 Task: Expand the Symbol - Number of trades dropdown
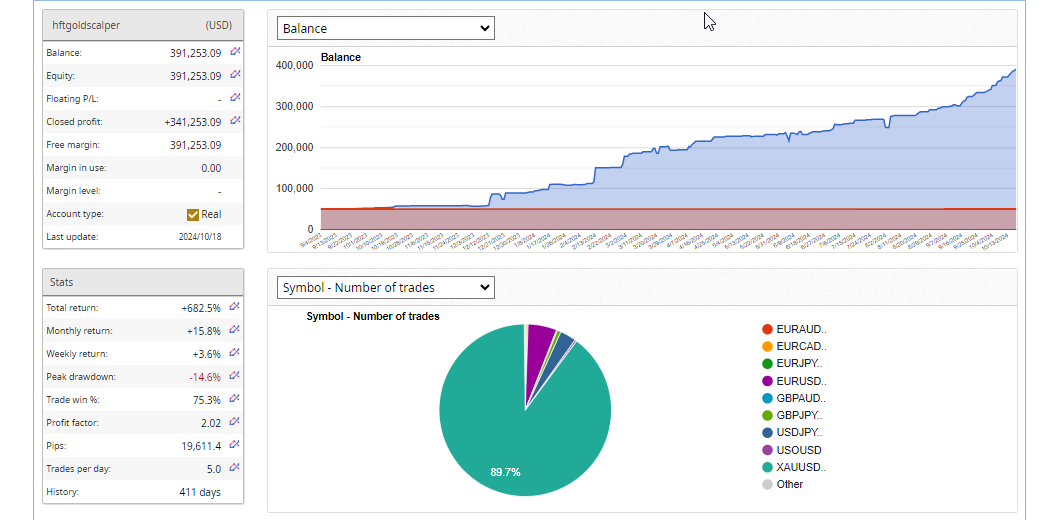point(385,288)
